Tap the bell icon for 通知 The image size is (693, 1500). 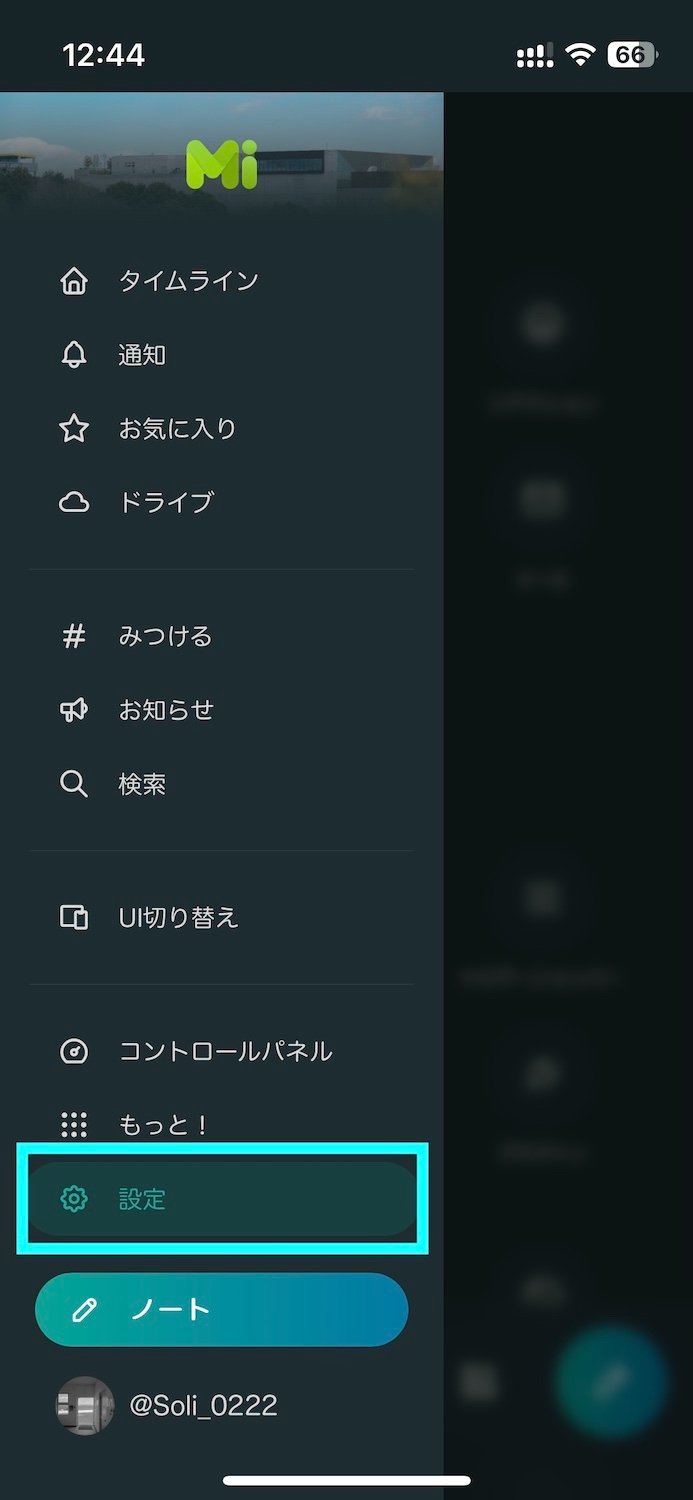click(74, 355)
